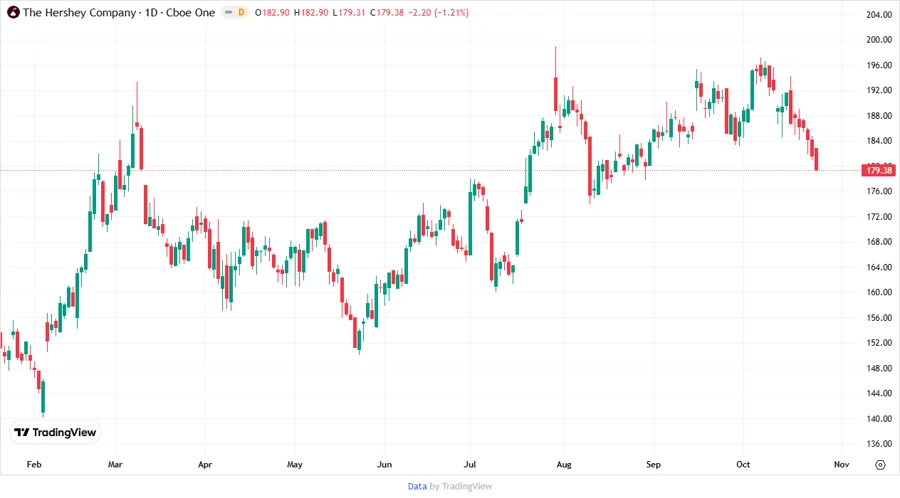This screenshot has height=498, width=900.
Task: Click the Oct label on time axis
Action: (x=743, y=464)
